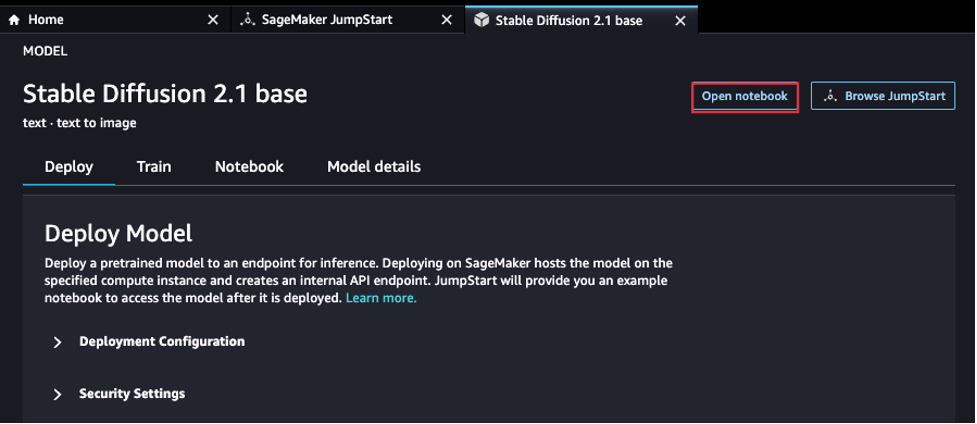Viewport: 977px width, 424px height.
Task: Expand the Deployment Configuration chevron
Action: click(x=57, y=342)
